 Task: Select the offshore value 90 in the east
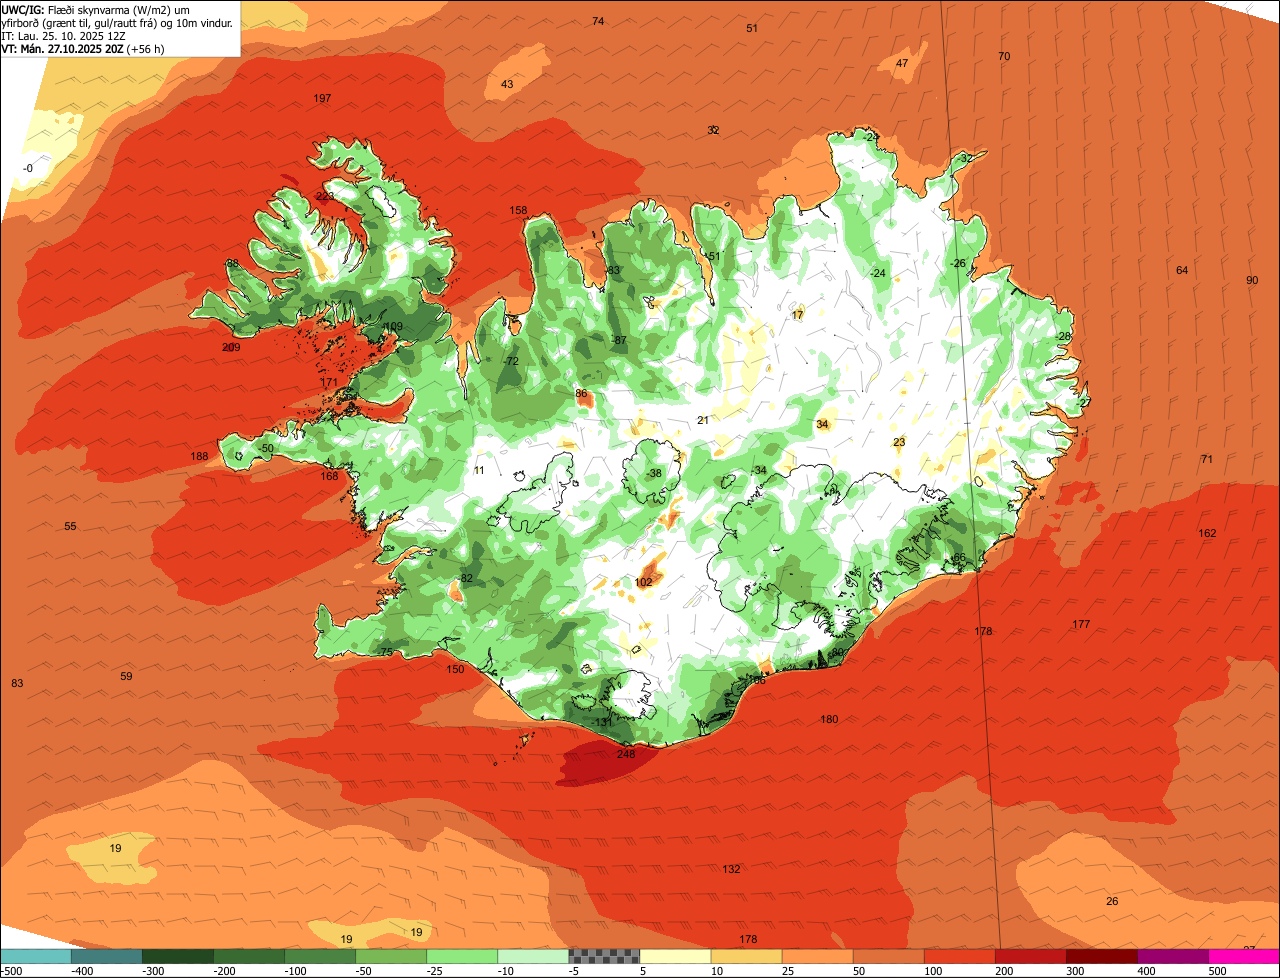(x=1252, y=280)
